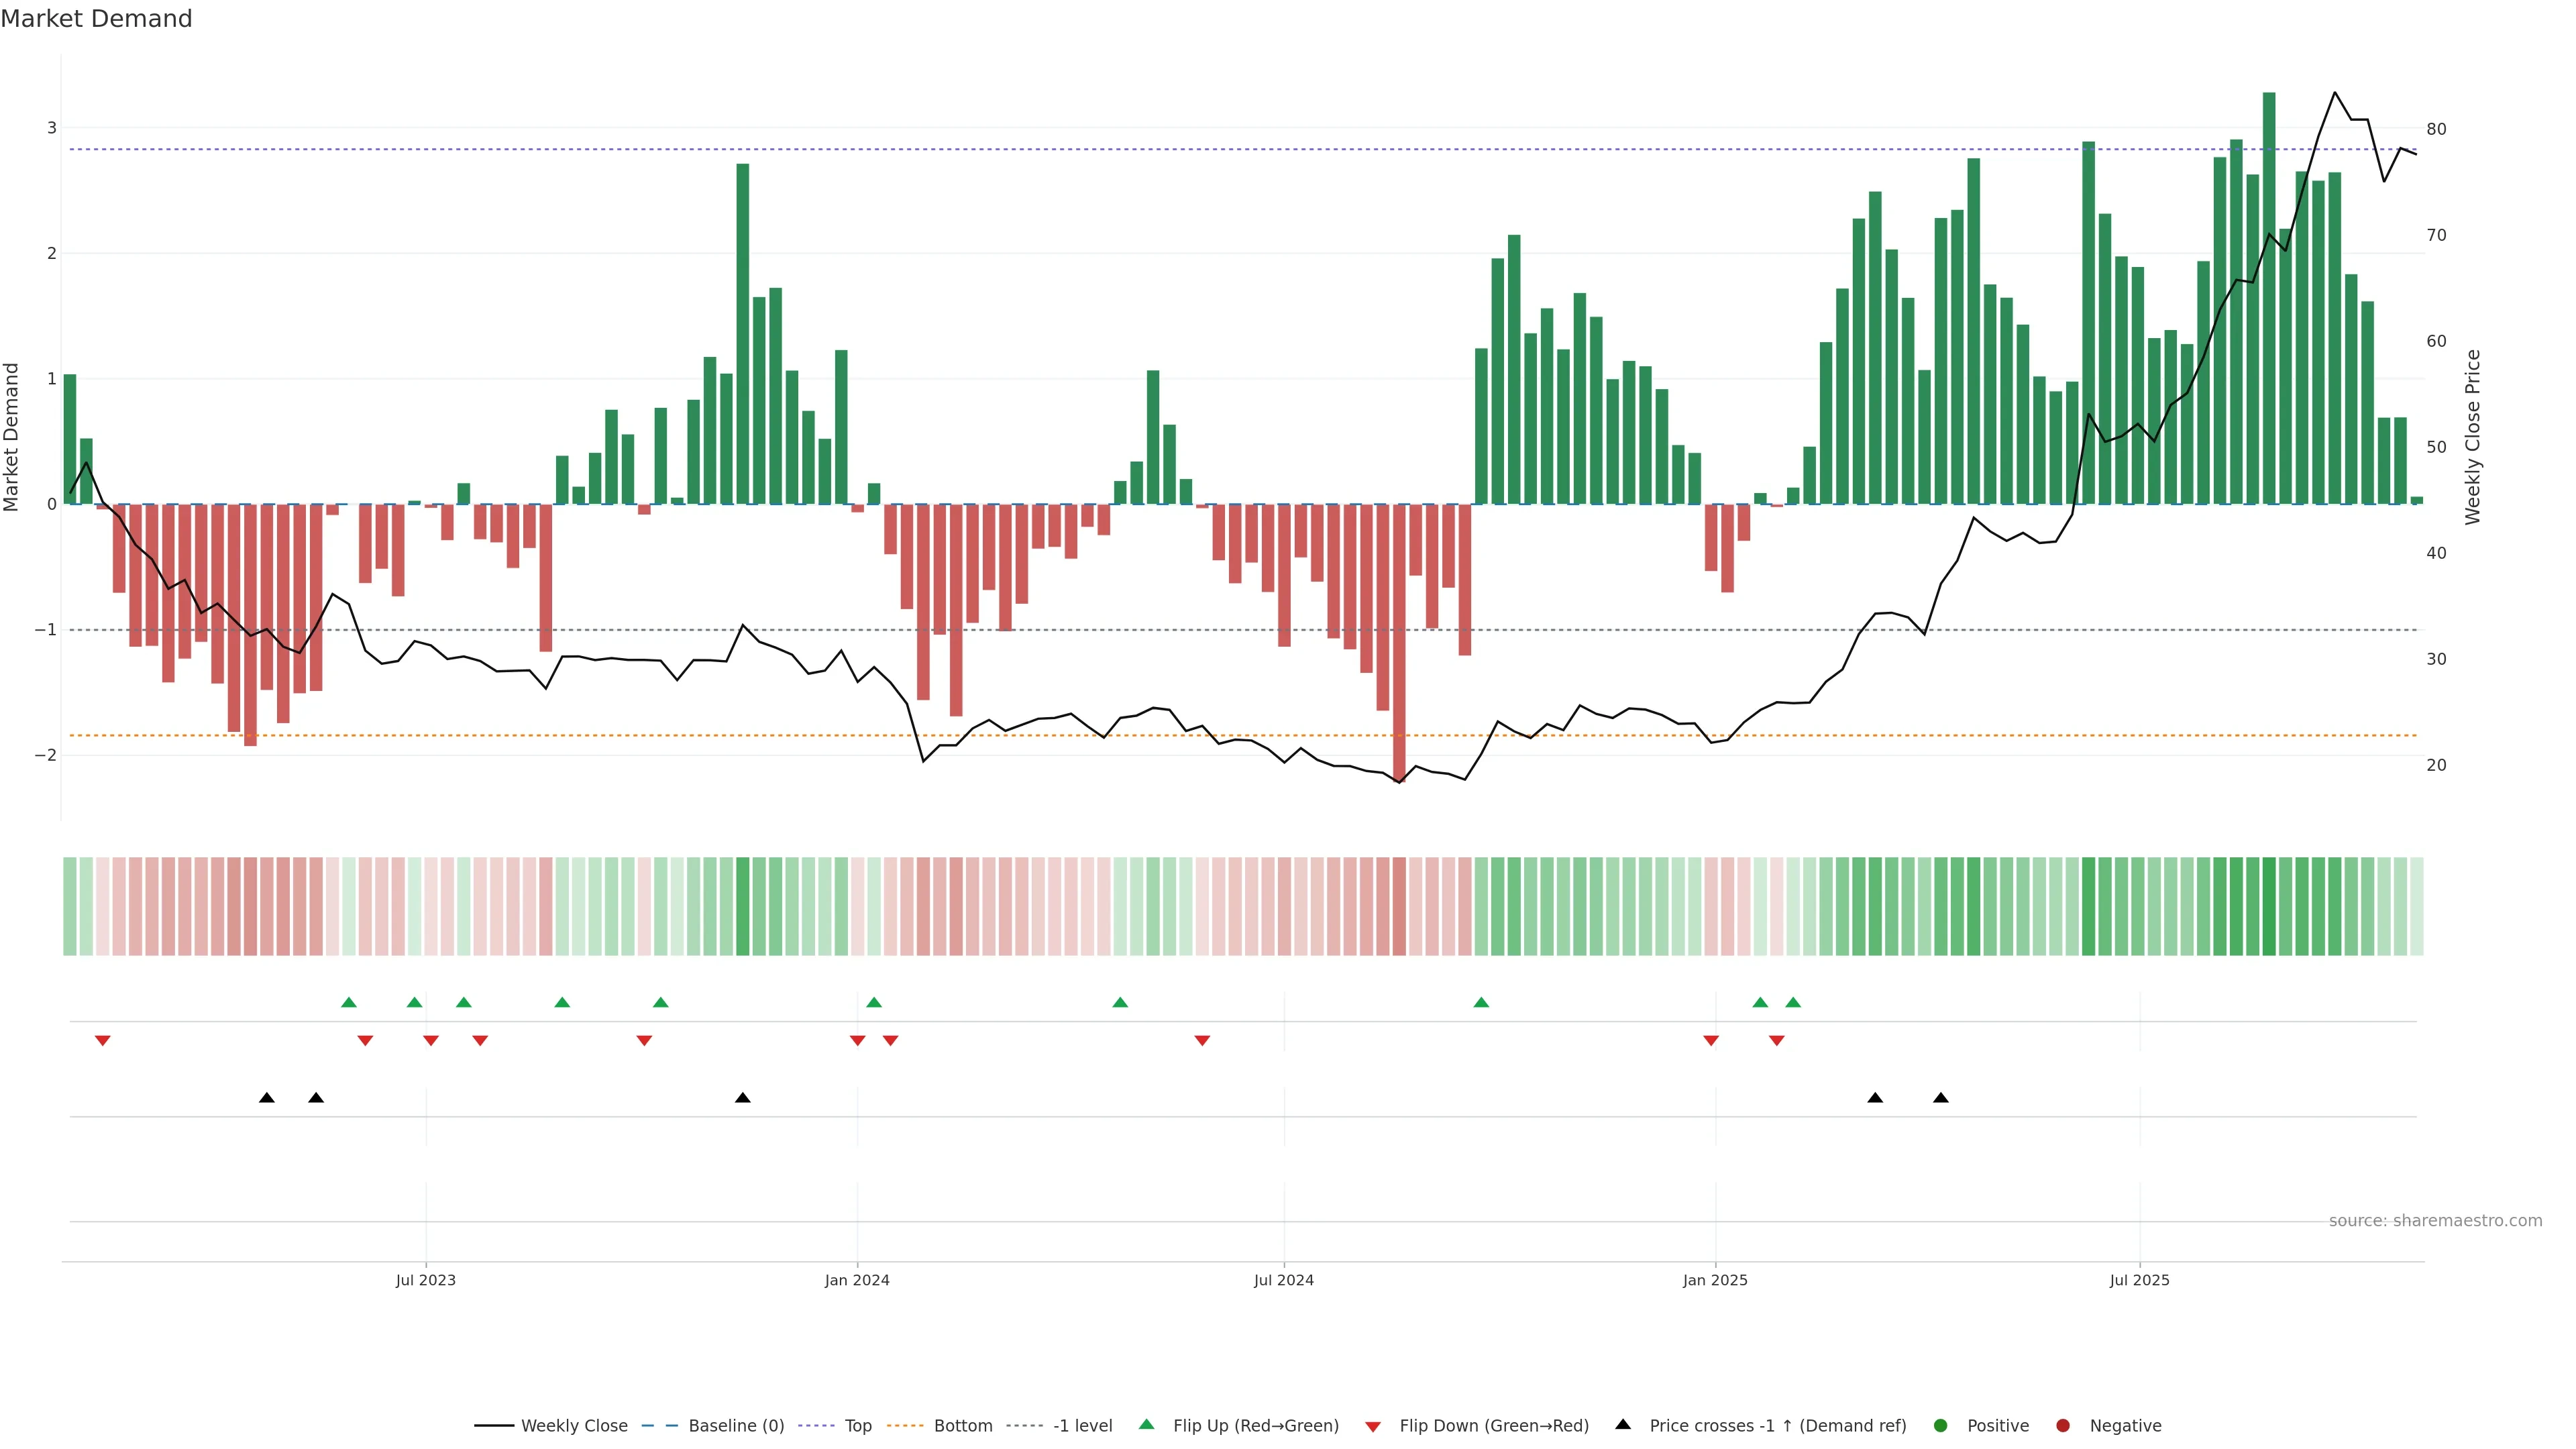The image size is (2576, 1449).
Task: Hide the Baseline (0) legend entry
Action: [x=736, y=1425]
